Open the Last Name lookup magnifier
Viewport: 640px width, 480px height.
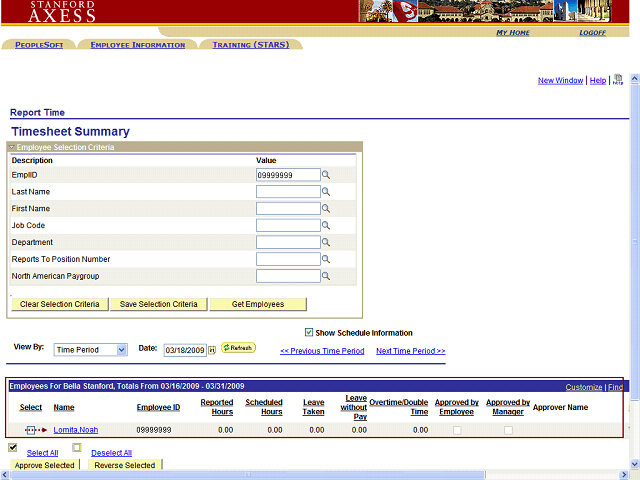click(x=326, y=192)
